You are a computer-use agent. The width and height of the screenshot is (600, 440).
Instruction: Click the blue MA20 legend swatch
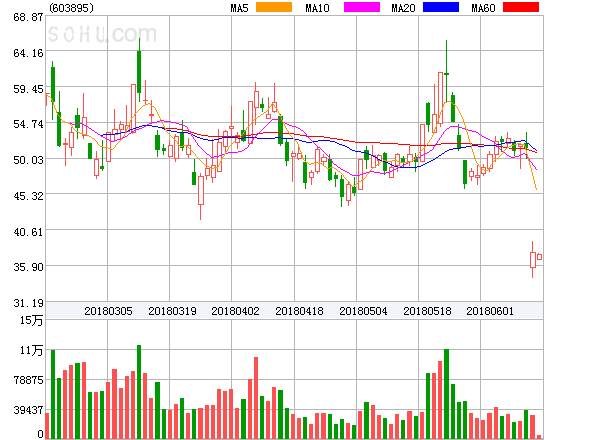(x=441, y=7)
